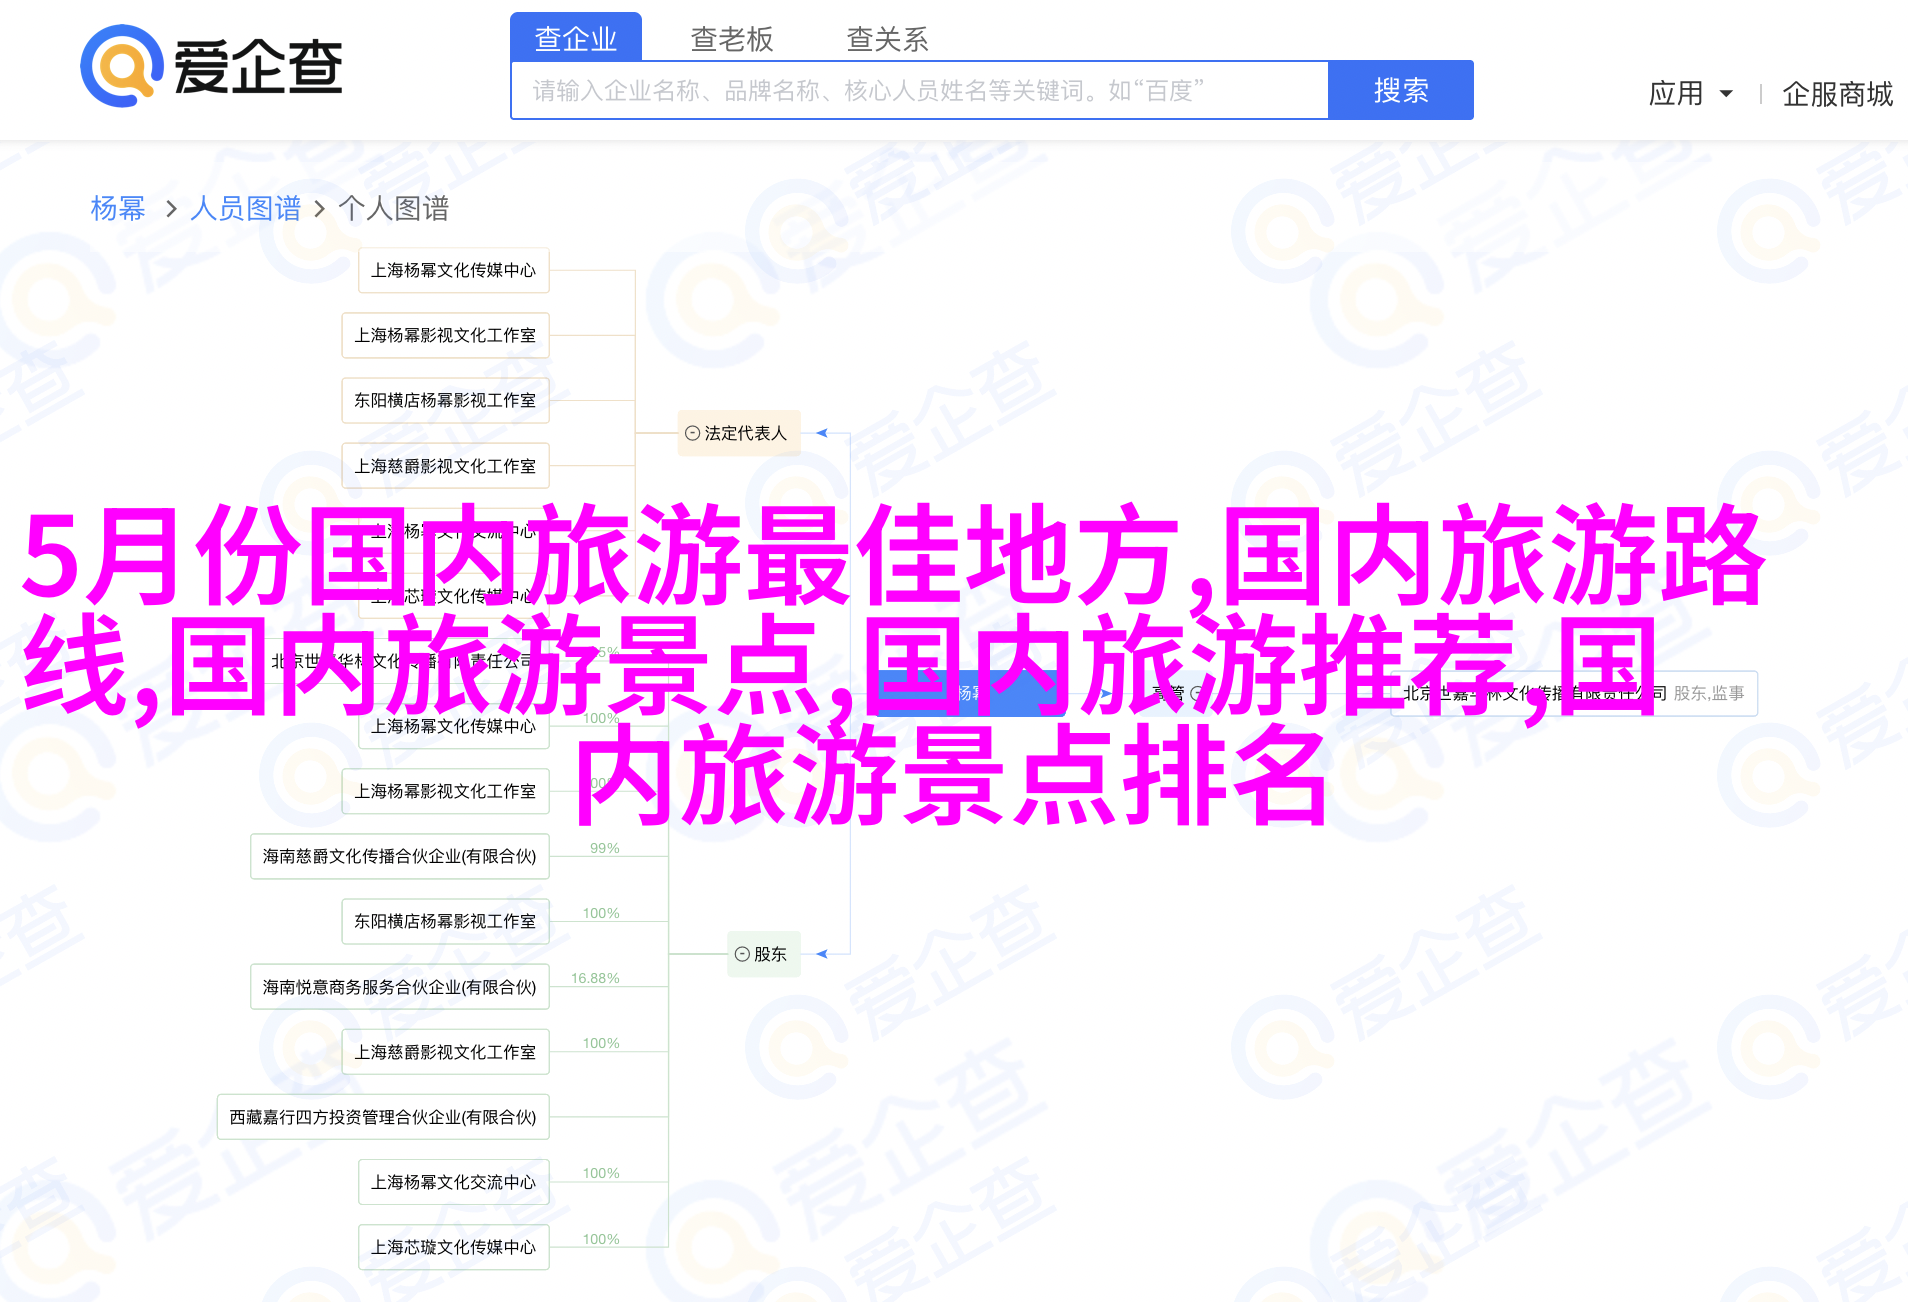Click the 16.88% shareholding label
Image resolution: width=1908 pixels, height=1302 pixels.
(x=595, y=978)
